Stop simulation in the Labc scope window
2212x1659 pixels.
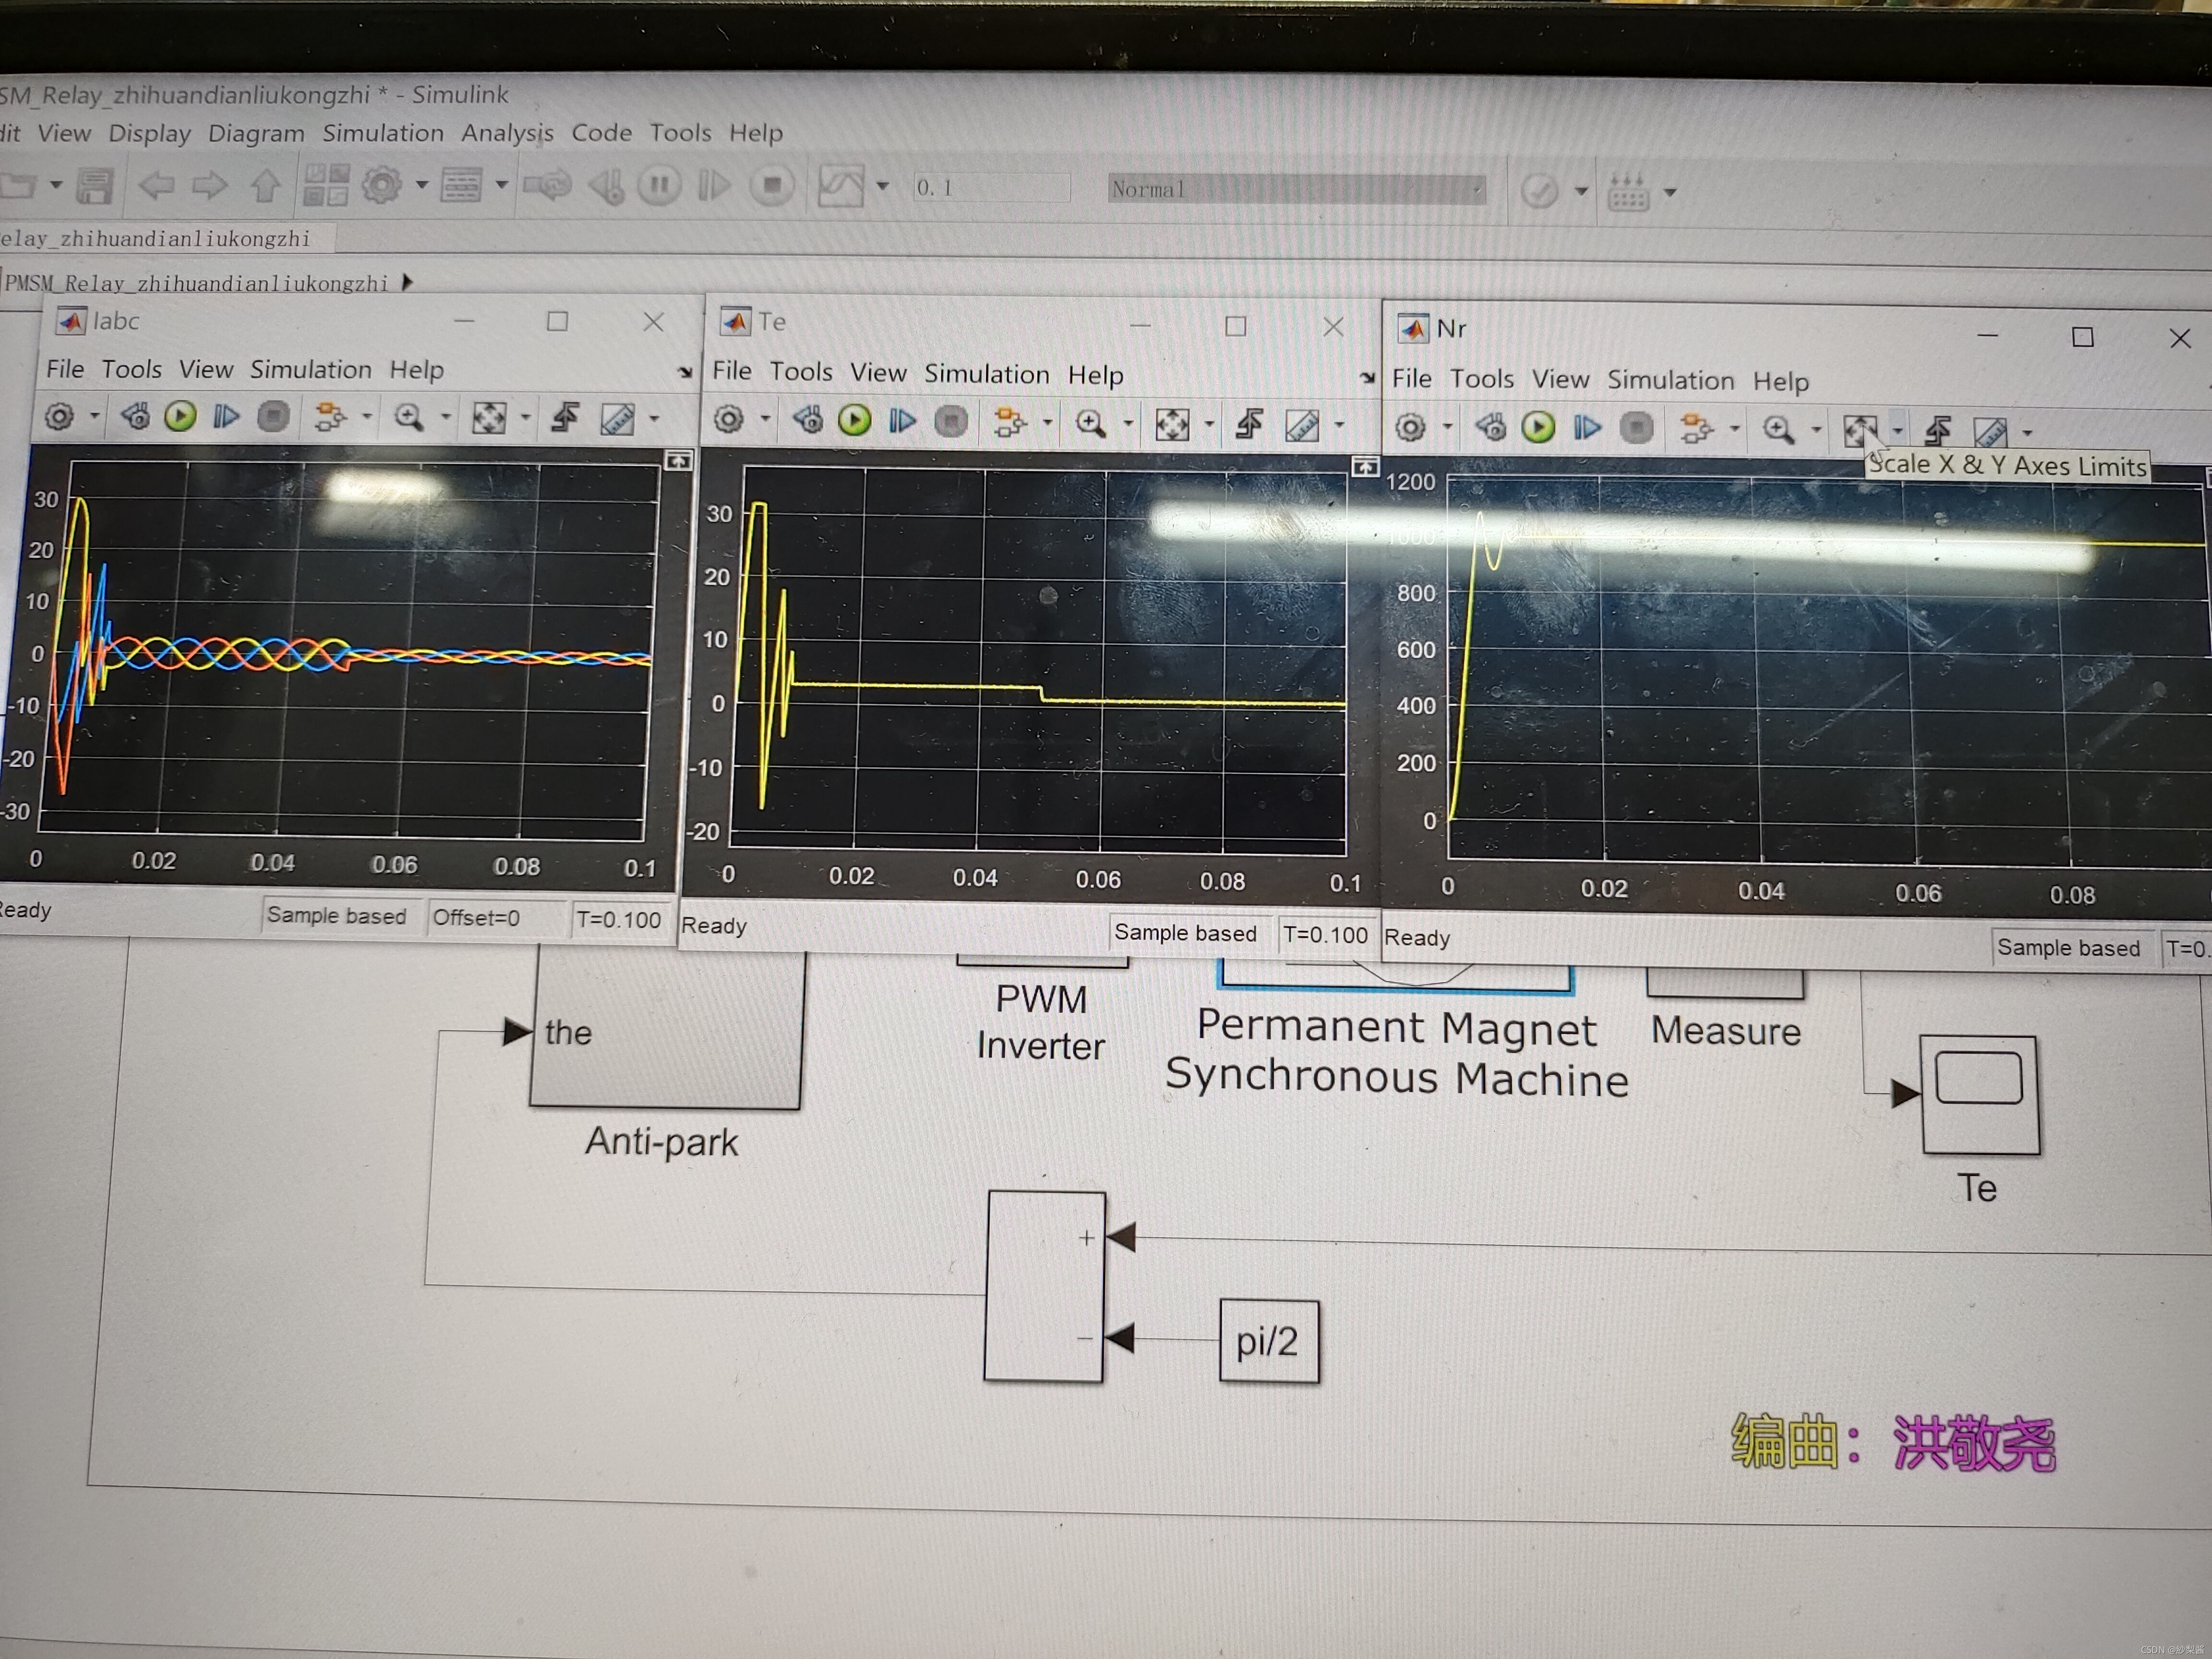tap(273, 416)
